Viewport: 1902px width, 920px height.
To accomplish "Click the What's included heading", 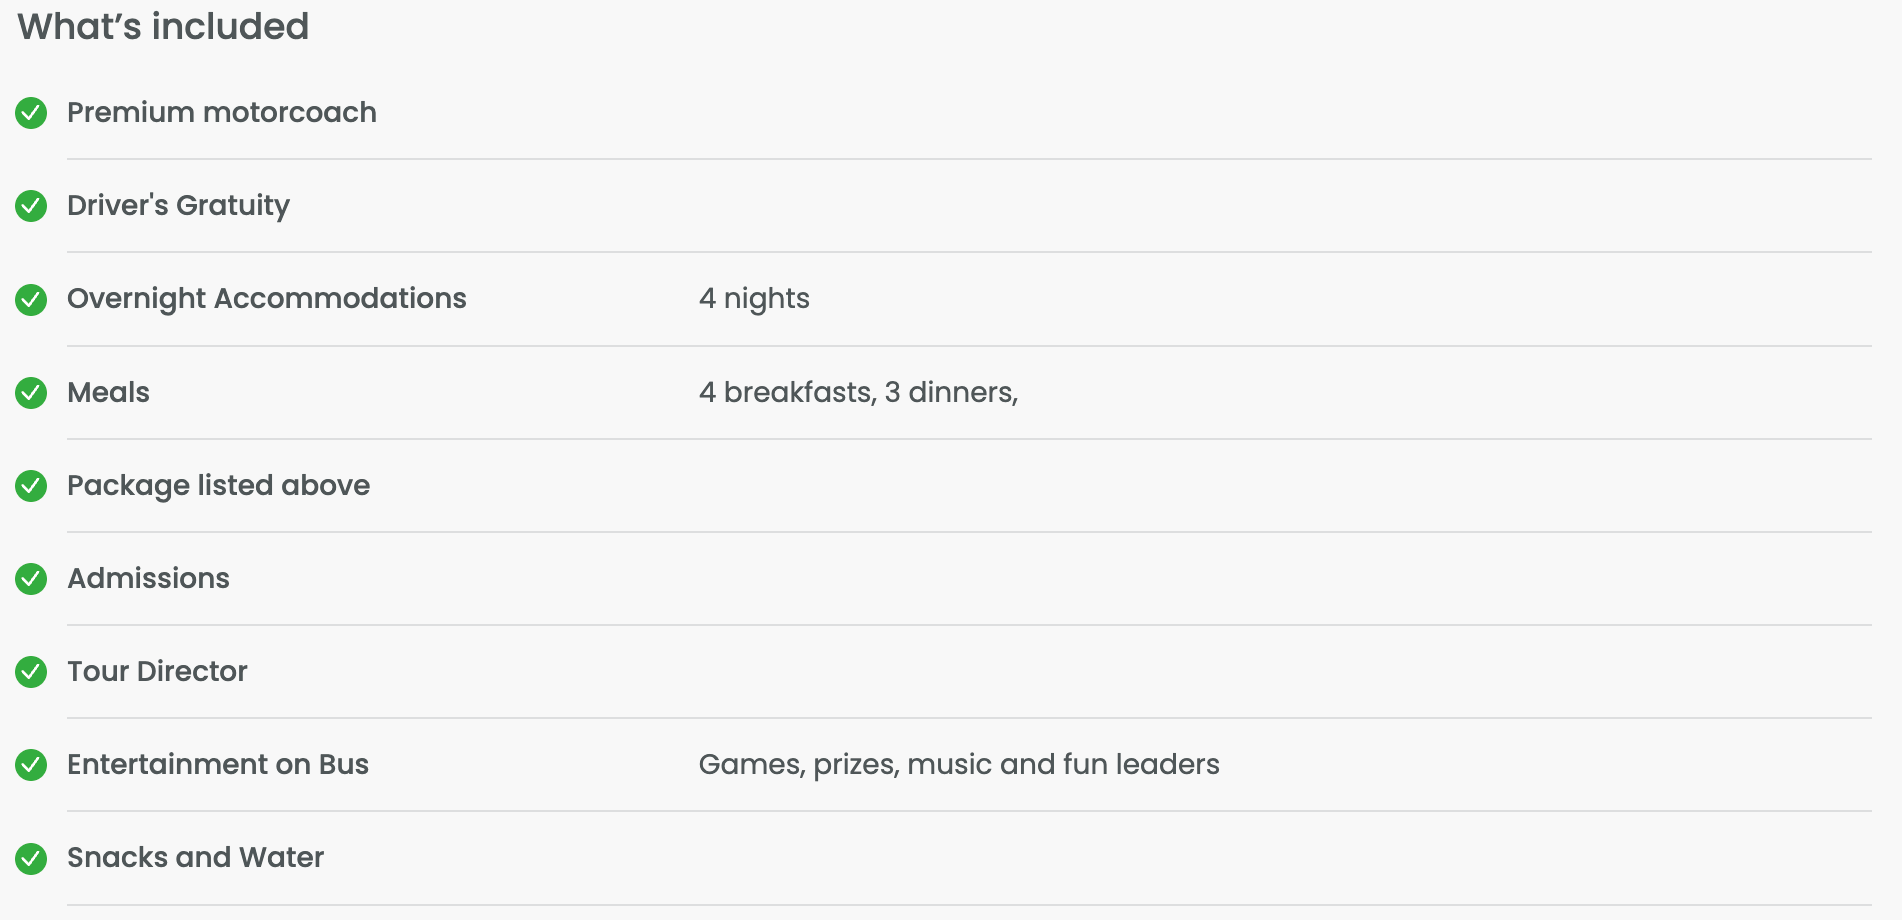I will click(x=163, y=27).
